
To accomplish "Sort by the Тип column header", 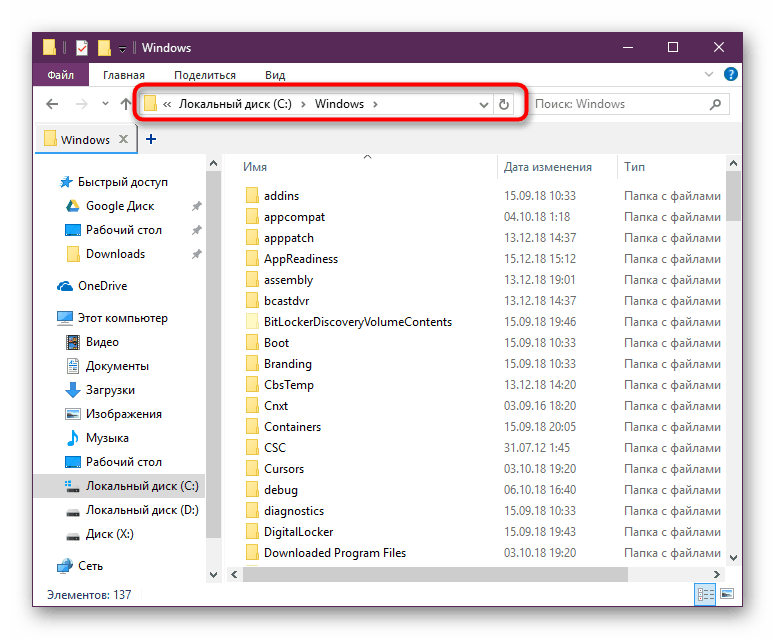I will click(634, 167).
